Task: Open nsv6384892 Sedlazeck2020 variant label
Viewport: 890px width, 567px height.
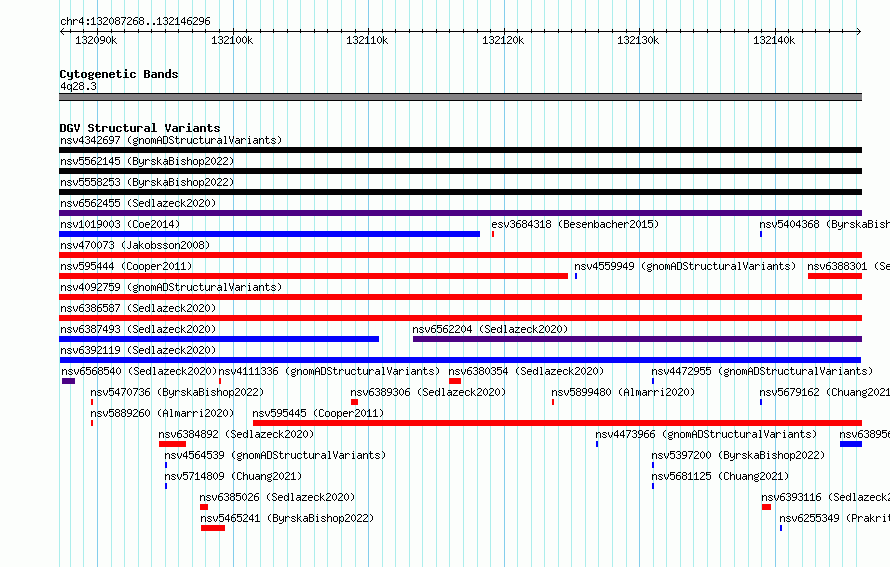Action: pyautogui.click(x=236, y=434)
